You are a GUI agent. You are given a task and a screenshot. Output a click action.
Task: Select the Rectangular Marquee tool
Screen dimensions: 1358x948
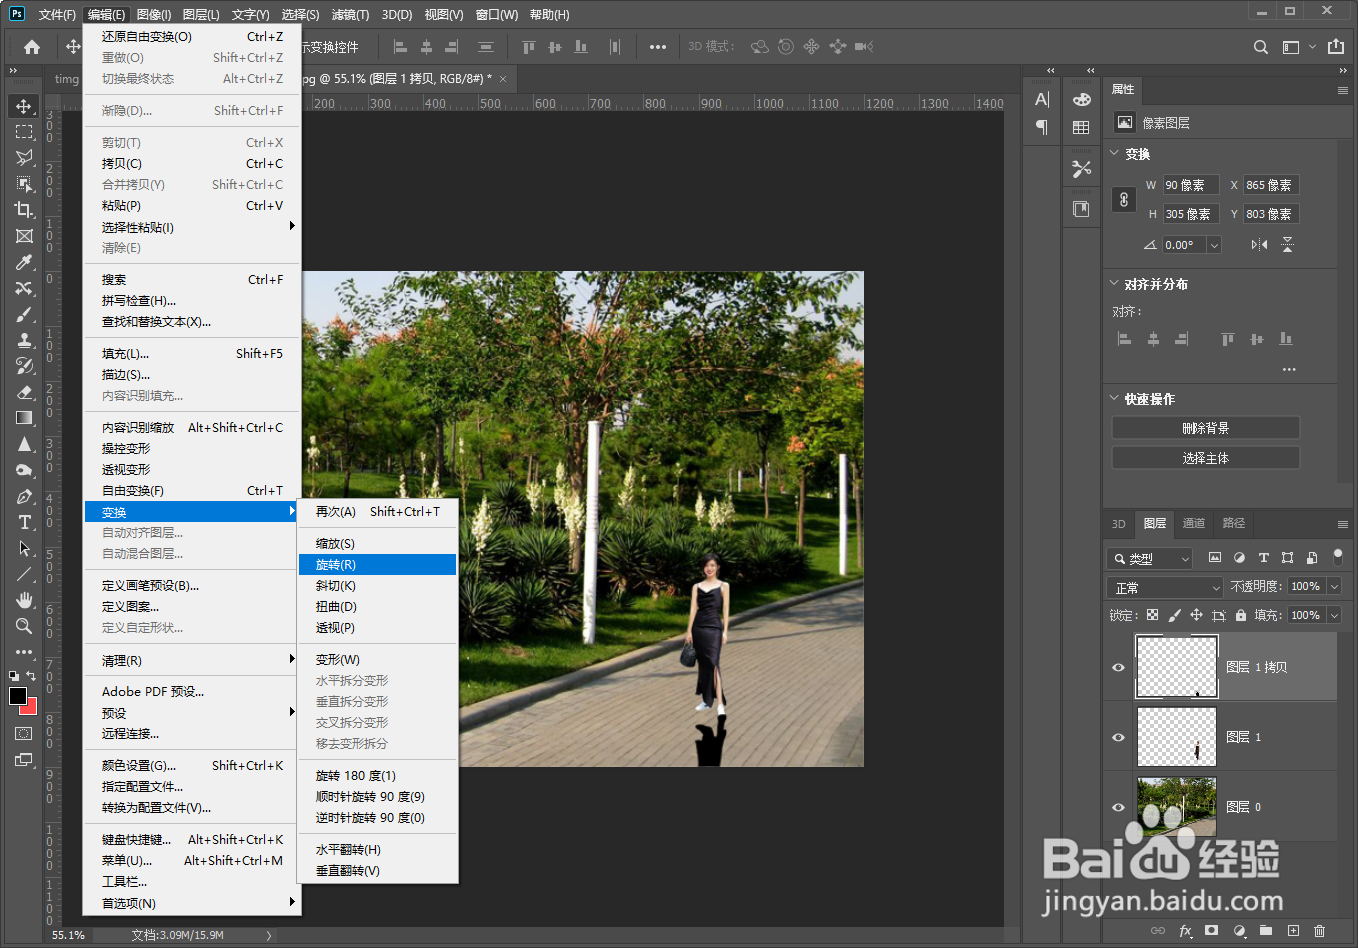pos(24,132)
